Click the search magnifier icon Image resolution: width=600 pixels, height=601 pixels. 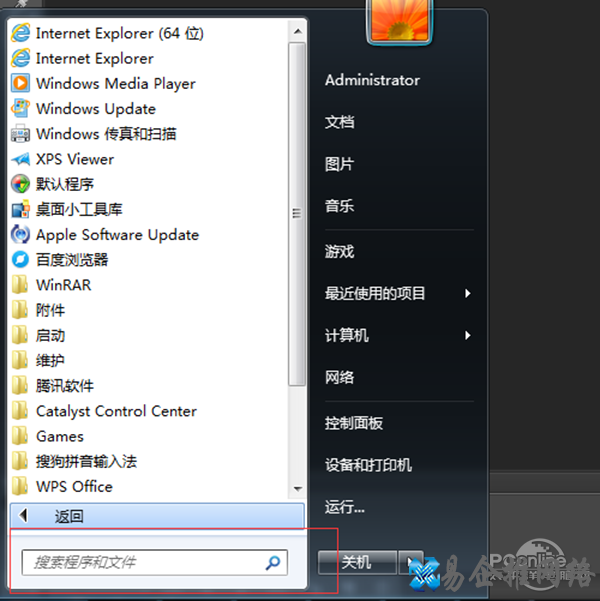273,562
